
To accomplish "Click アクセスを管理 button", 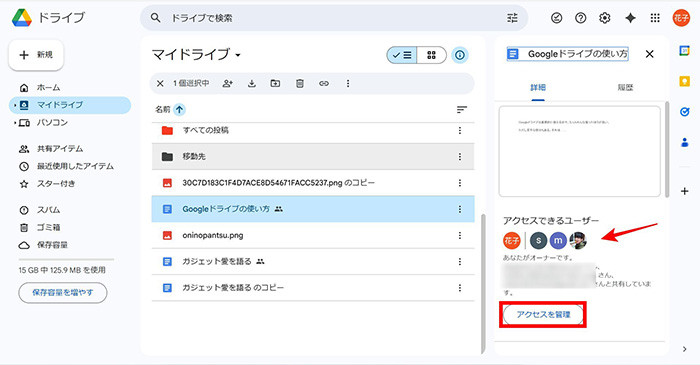I will (x=543, y=315).
